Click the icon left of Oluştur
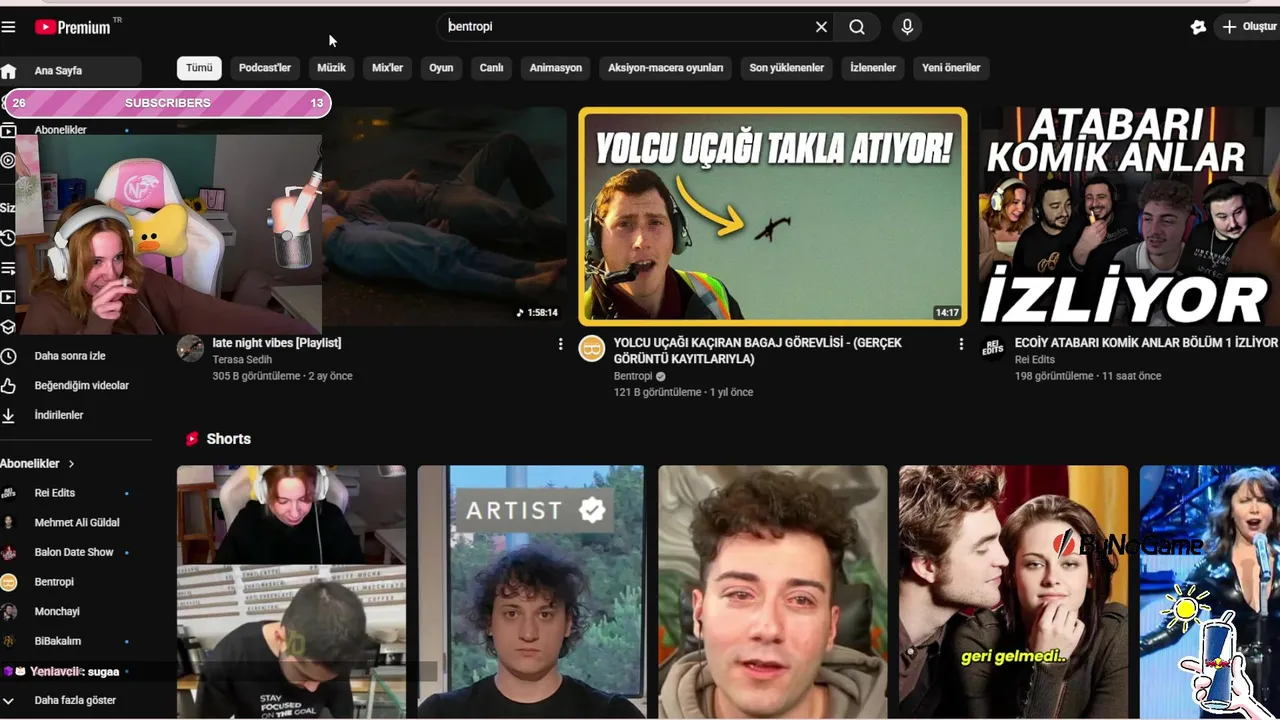The image size is (1280, 720). [x=1198, y=27]
